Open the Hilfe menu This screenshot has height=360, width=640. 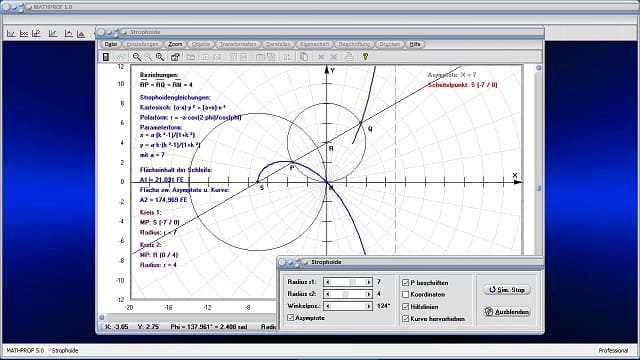coord(415,44)
